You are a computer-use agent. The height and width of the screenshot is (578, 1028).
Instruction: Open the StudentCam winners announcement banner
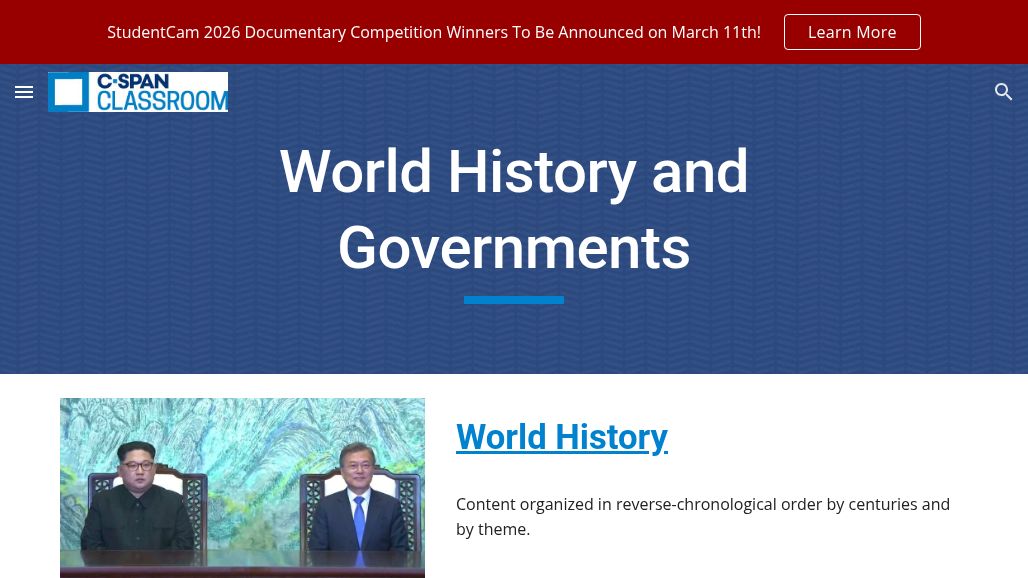[434, 32]
